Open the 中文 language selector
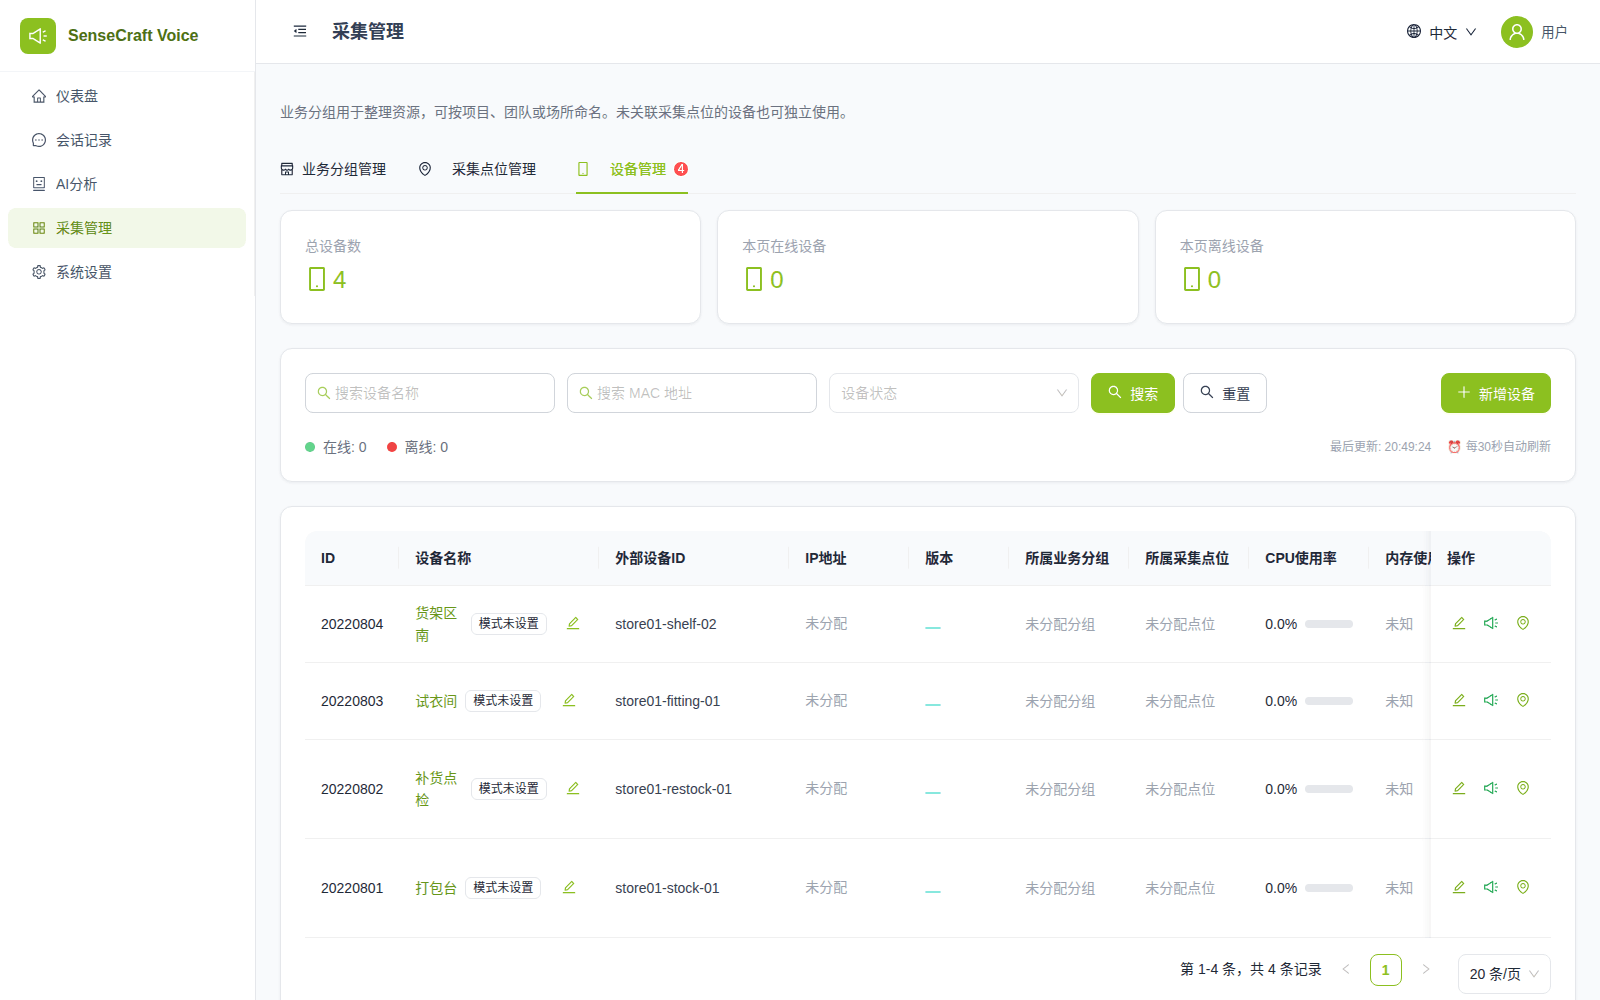Image resolution: width=1600 pixels, height=1000 pixels. pyautogui.click(x=1441, y=32)
